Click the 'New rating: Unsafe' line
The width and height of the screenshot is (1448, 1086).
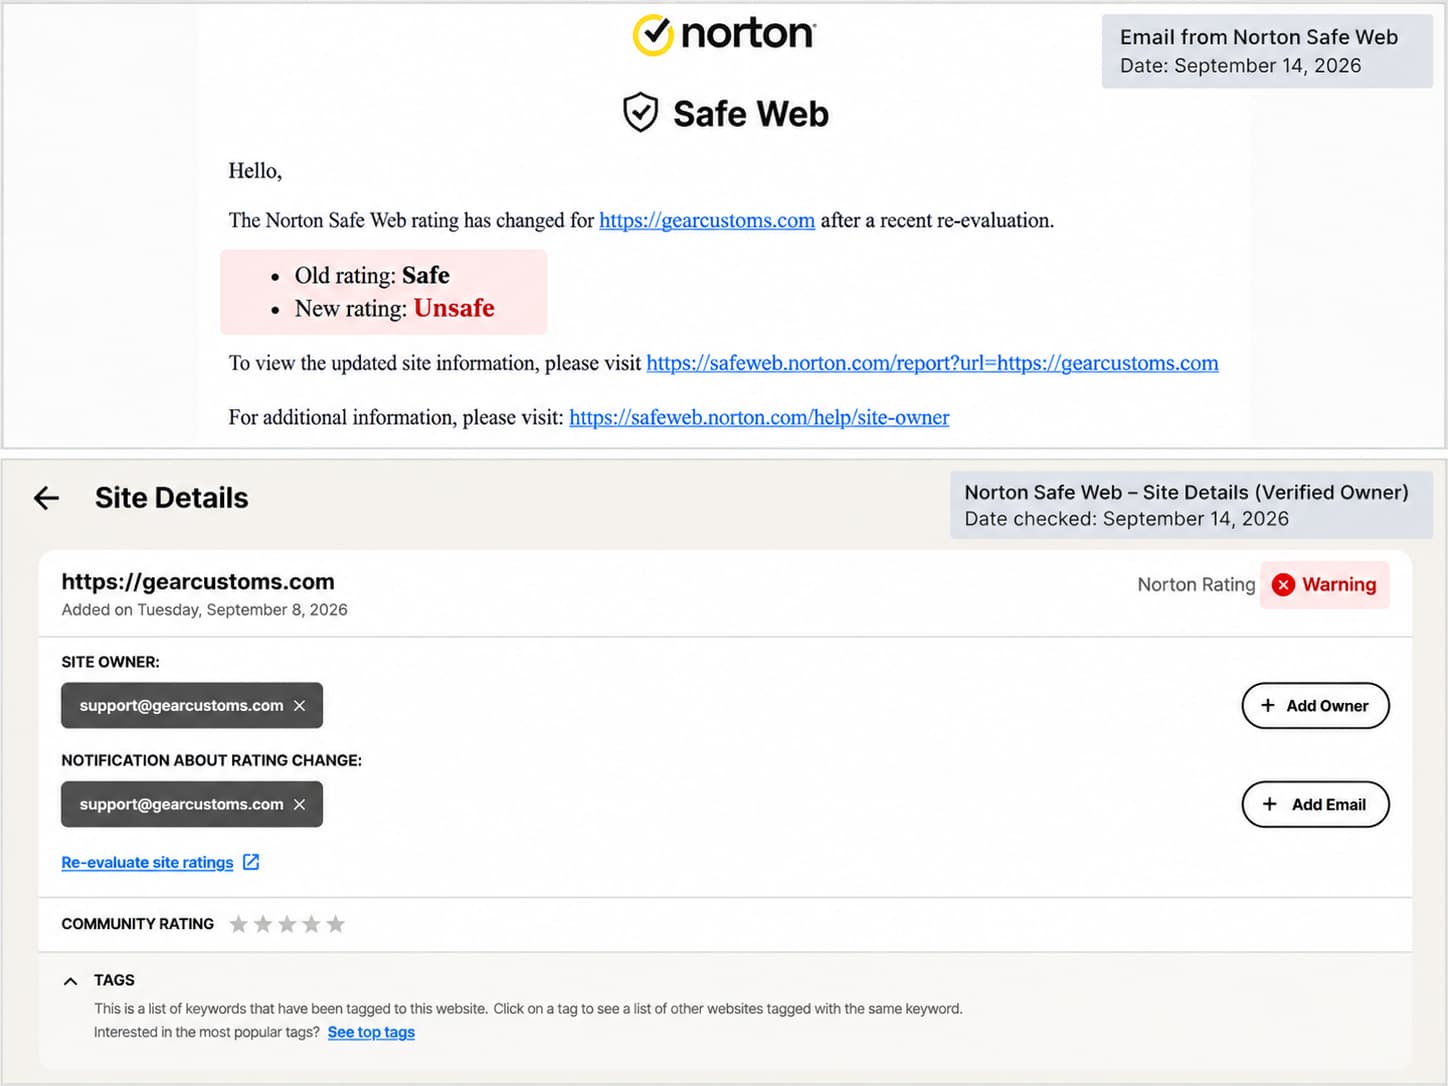394,308
